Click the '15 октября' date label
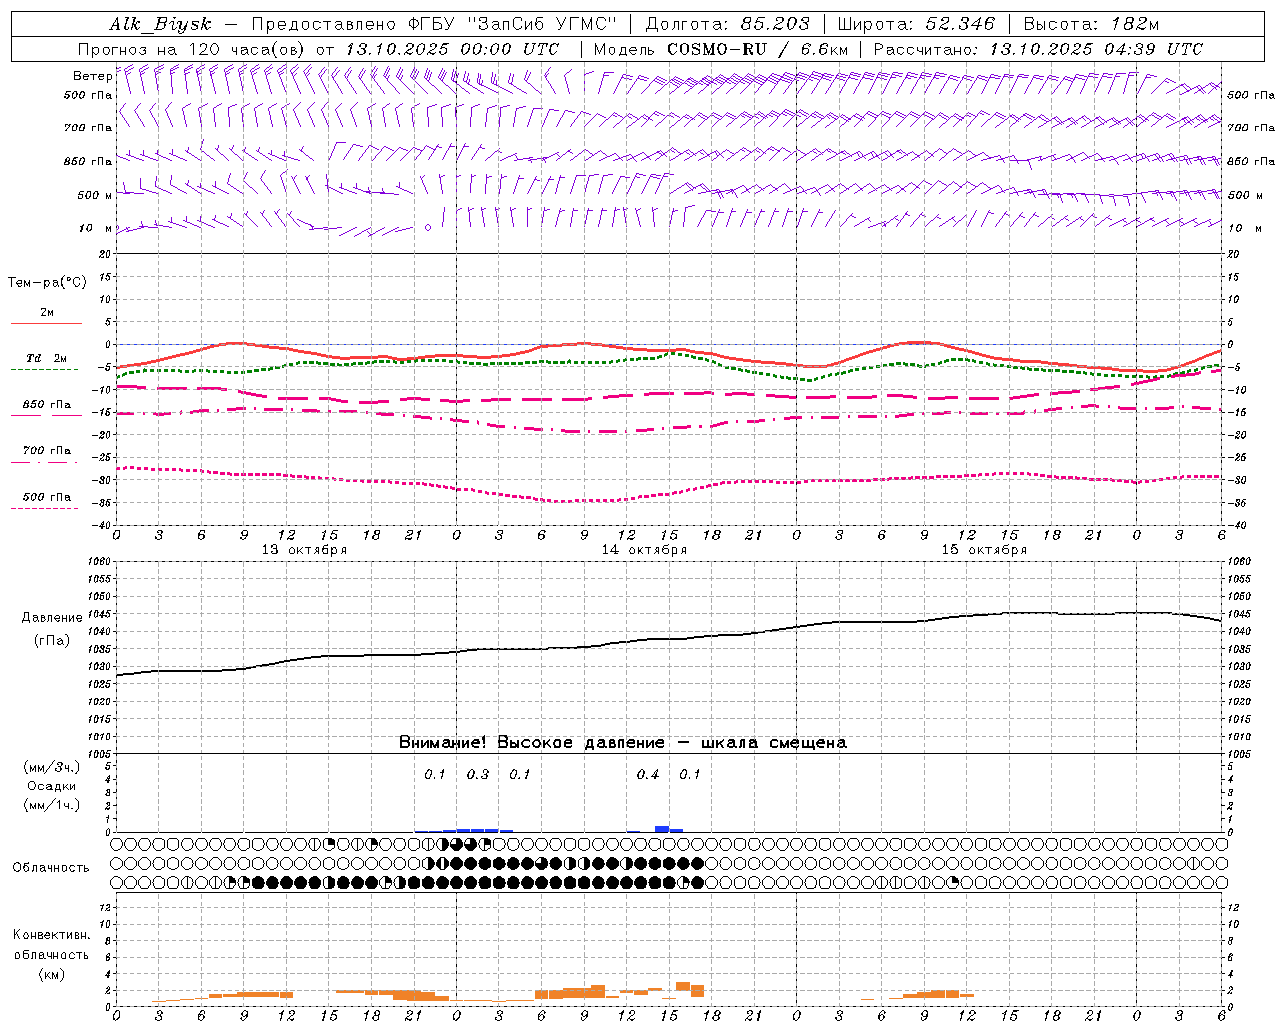1280x1024 pixels. 984,550
